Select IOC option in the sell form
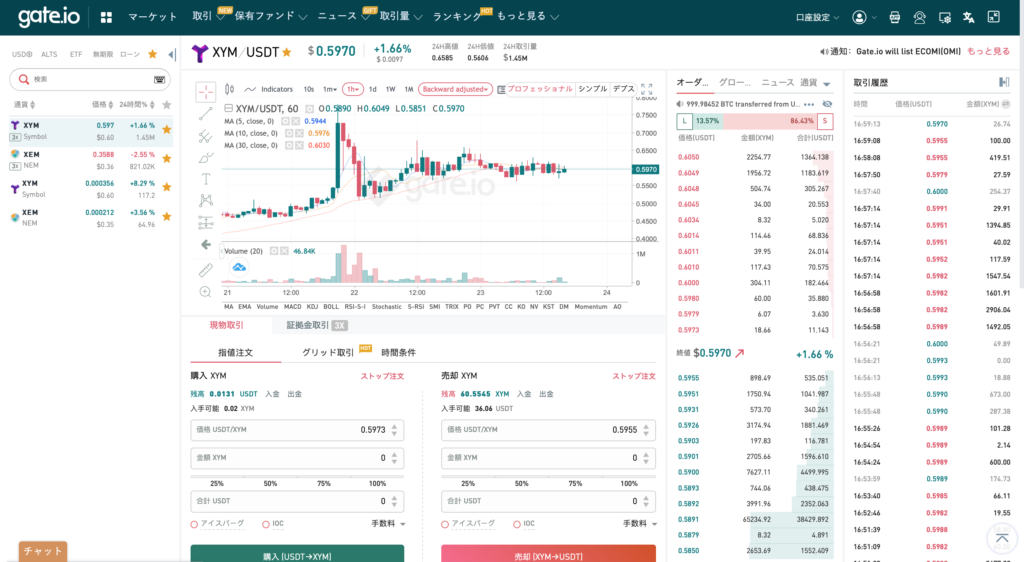 pos(515,523)
